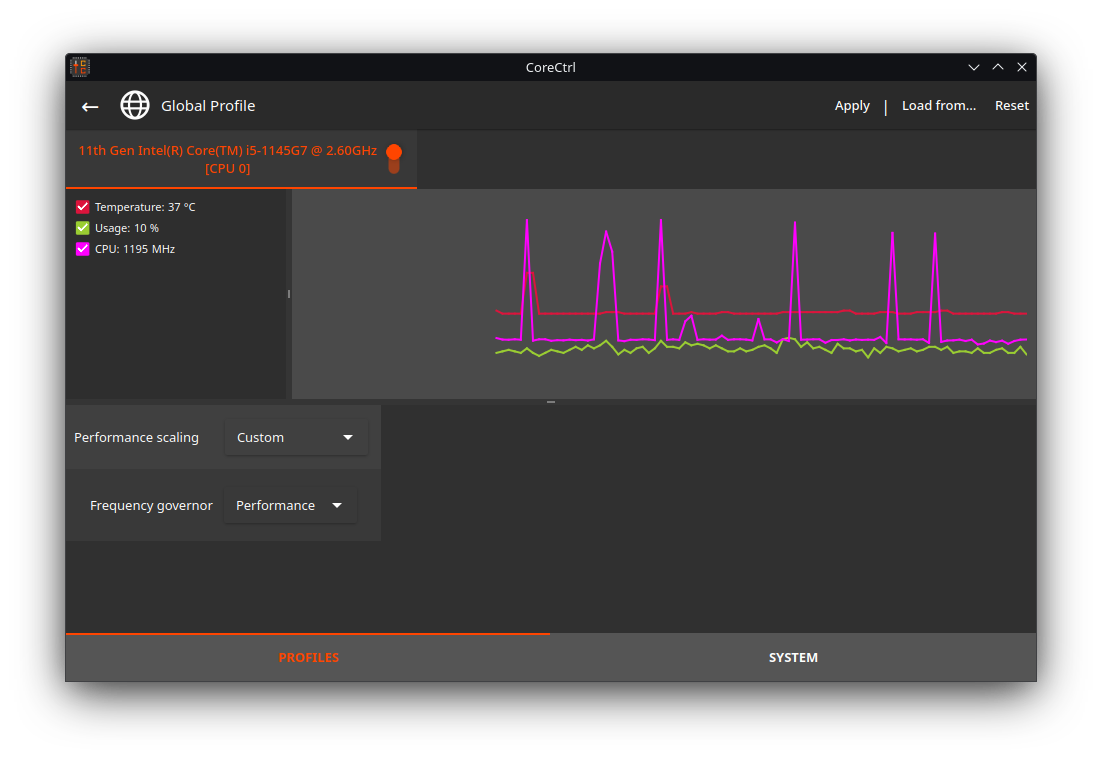Click the sensor panel vertical splitter handle
Screen dimensions: 1102x759
click(x=289, y=294)
